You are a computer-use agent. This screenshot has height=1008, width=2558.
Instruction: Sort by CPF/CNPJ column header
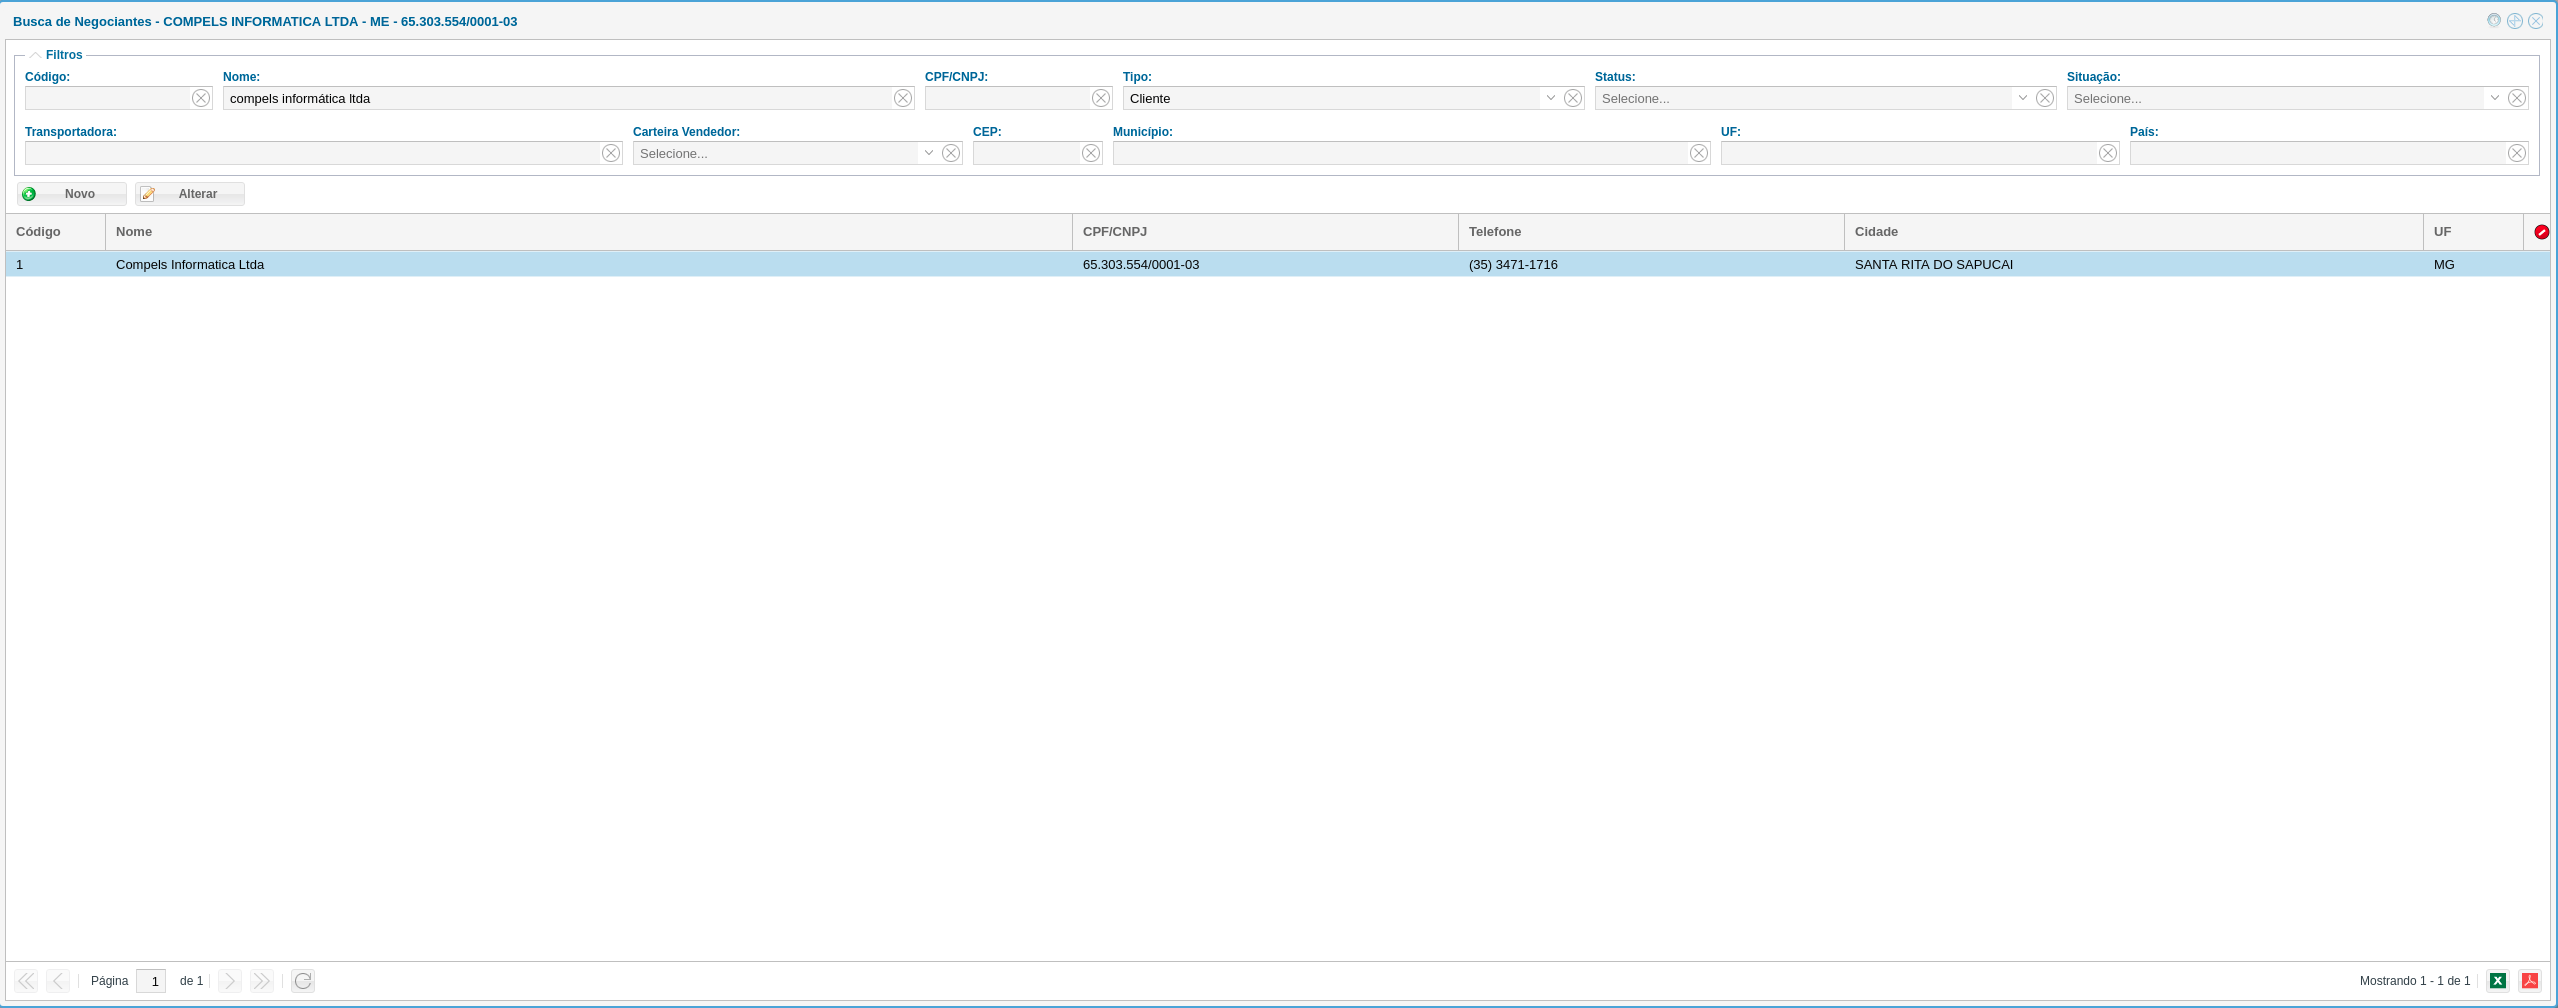click(x=1265, y=232)
